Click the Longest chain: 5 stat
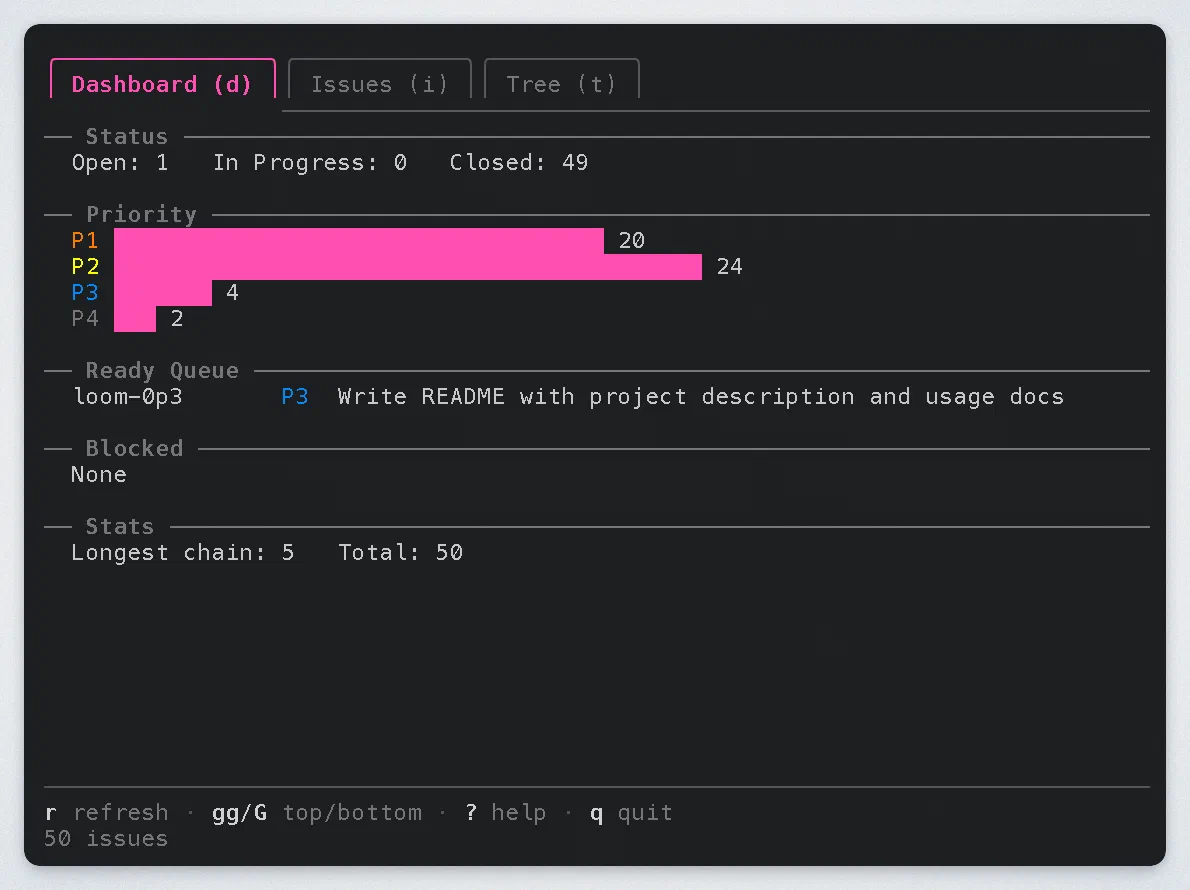This screenshot has height=890, width=1190. click(183, 552)
